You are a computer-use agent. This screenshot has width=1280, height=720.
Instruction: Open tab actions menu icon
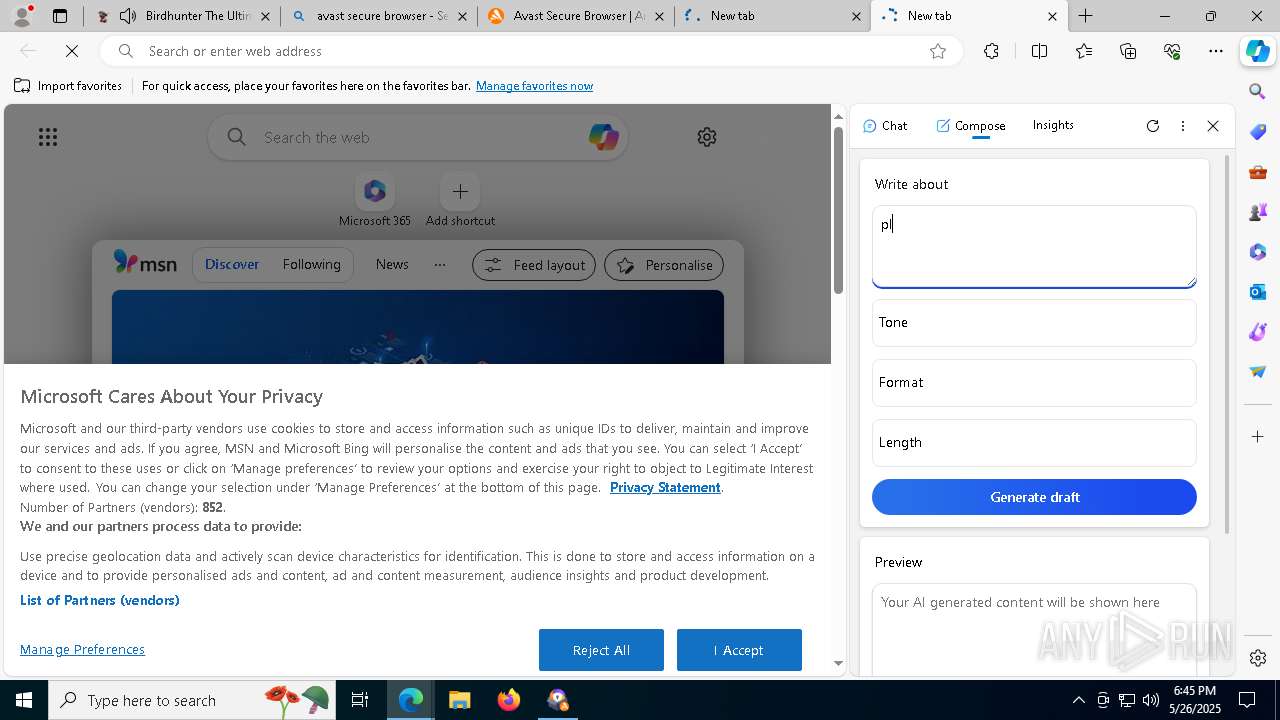[x=60, y=16]
